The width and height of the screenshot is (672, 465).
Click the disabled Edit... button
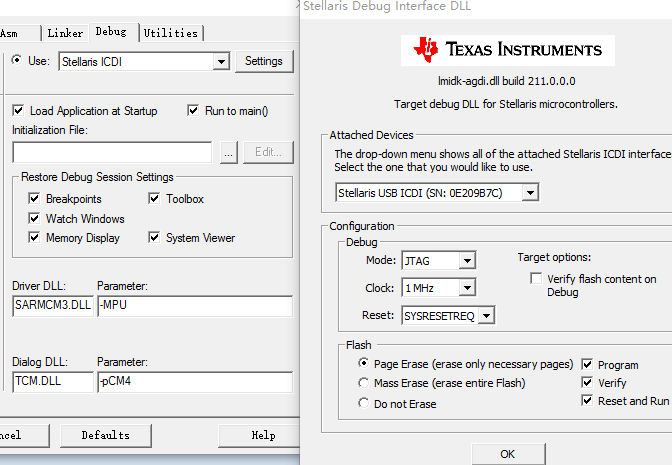268,152
